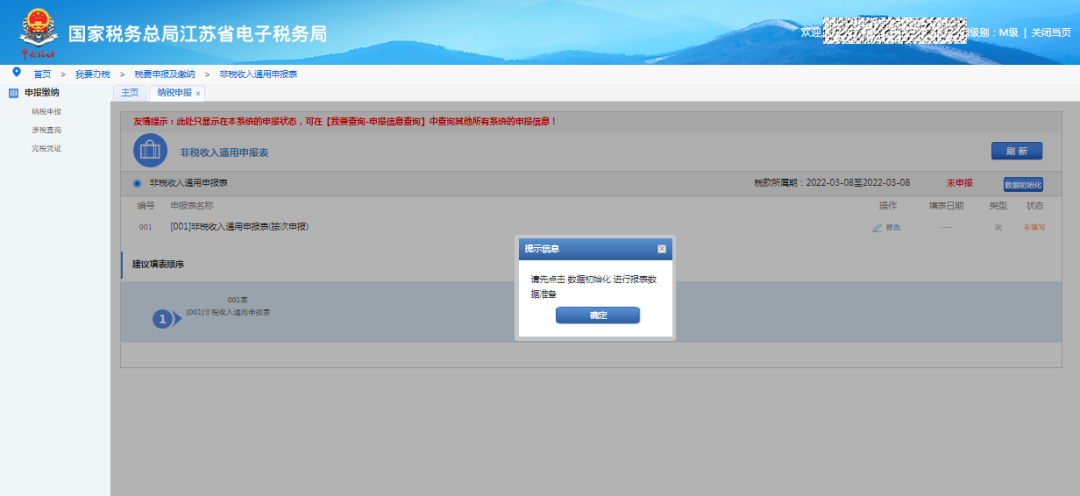Click 关闭当页 link in header
1080x496 pixels.
(x=1051, y=32)
